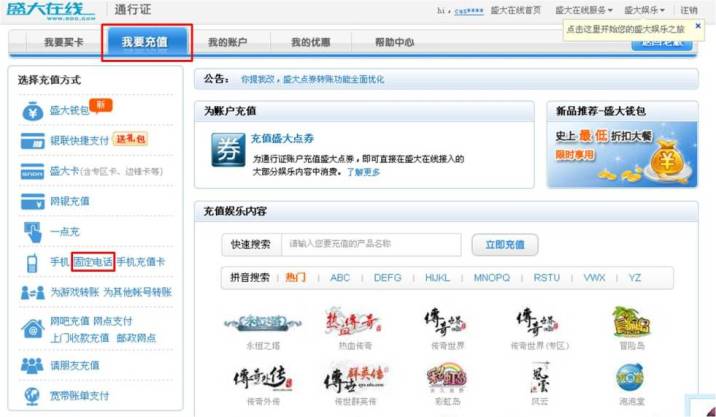Click the 网点支付 link

coord(112,322)
